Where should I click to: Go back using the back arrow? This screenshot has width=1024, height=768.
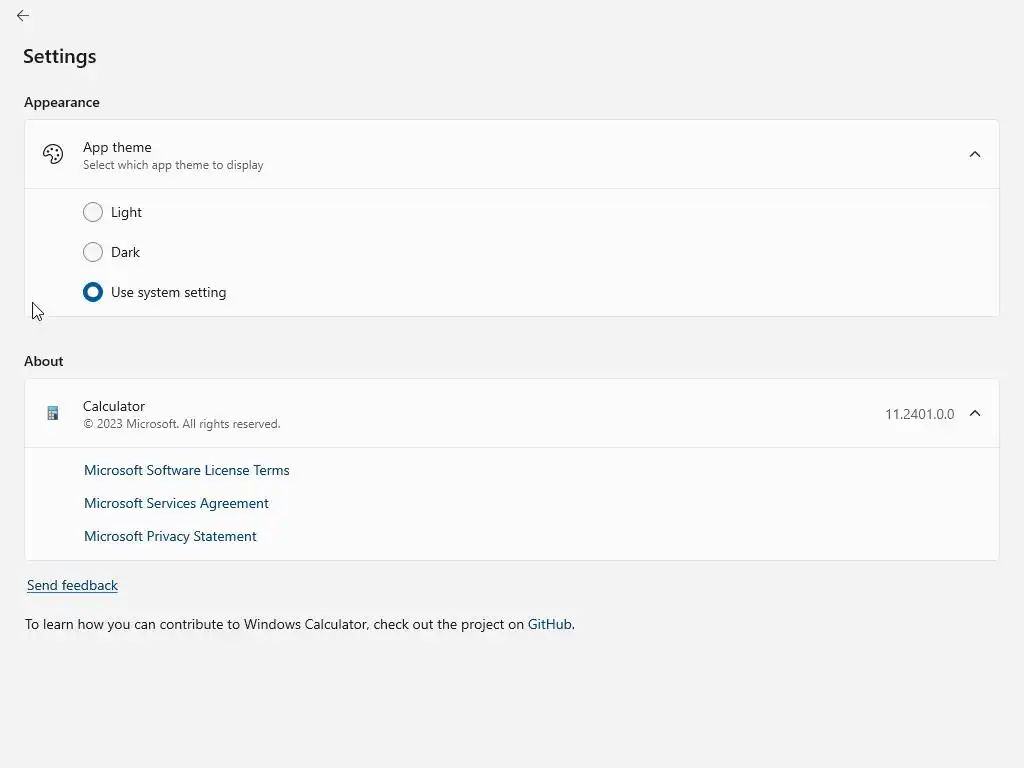(23, 16)
